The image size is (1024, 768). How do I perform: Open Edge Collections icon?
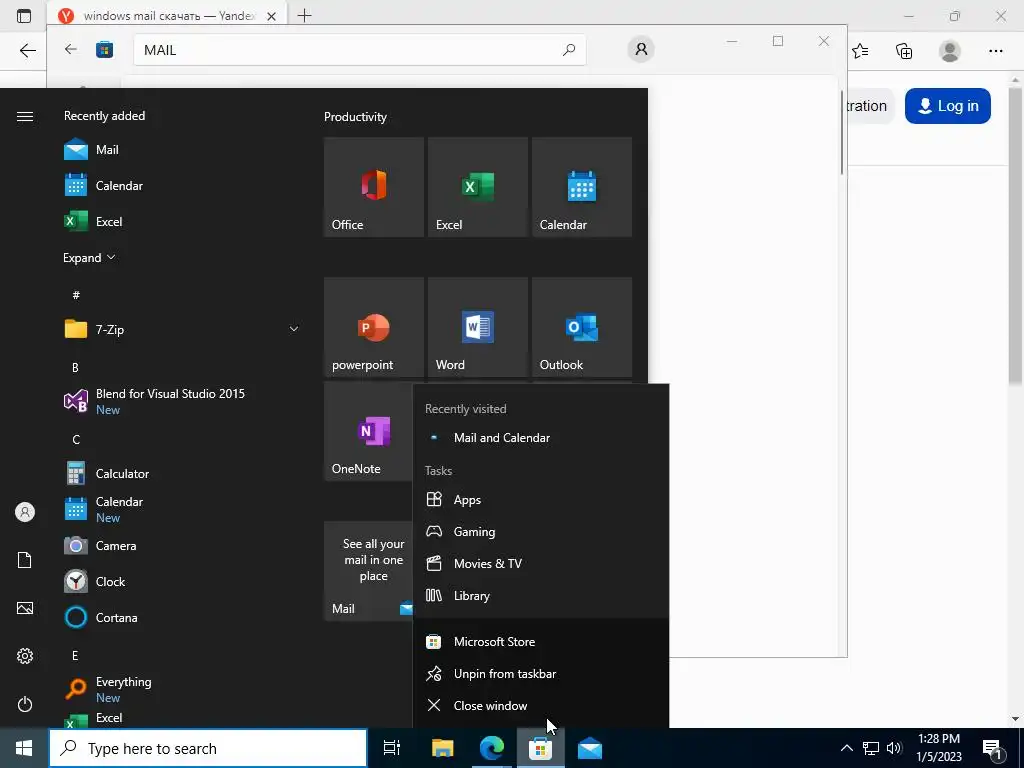pos(904,51)
